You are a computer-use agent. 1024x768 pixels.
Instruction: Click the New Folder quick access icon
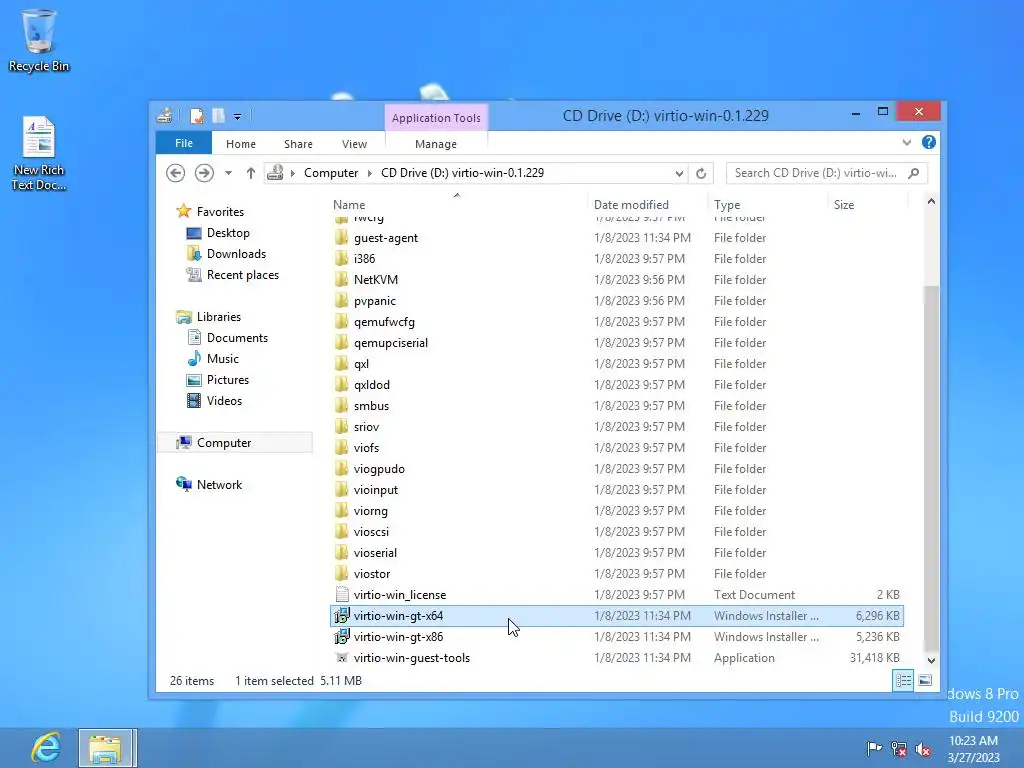pos(218,116)
